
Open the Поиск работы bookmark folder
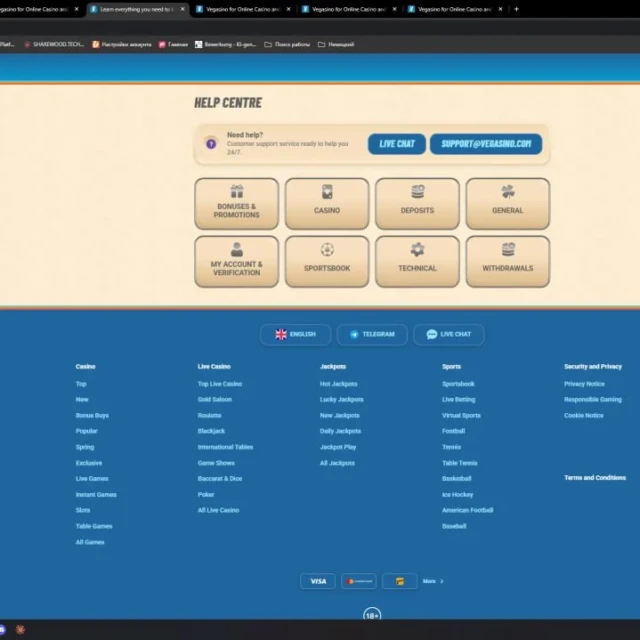287,44
